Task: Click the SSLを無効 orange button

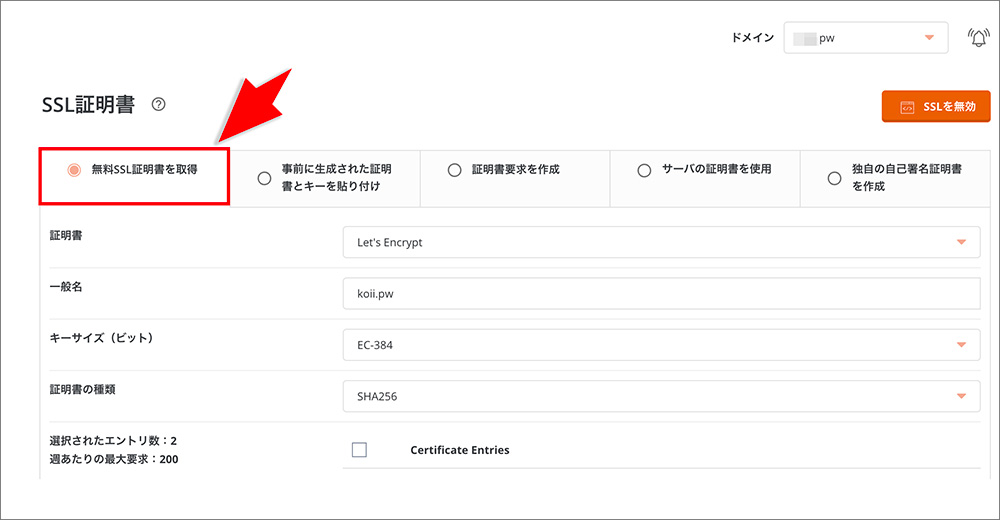Action: [x=936, y=107]
